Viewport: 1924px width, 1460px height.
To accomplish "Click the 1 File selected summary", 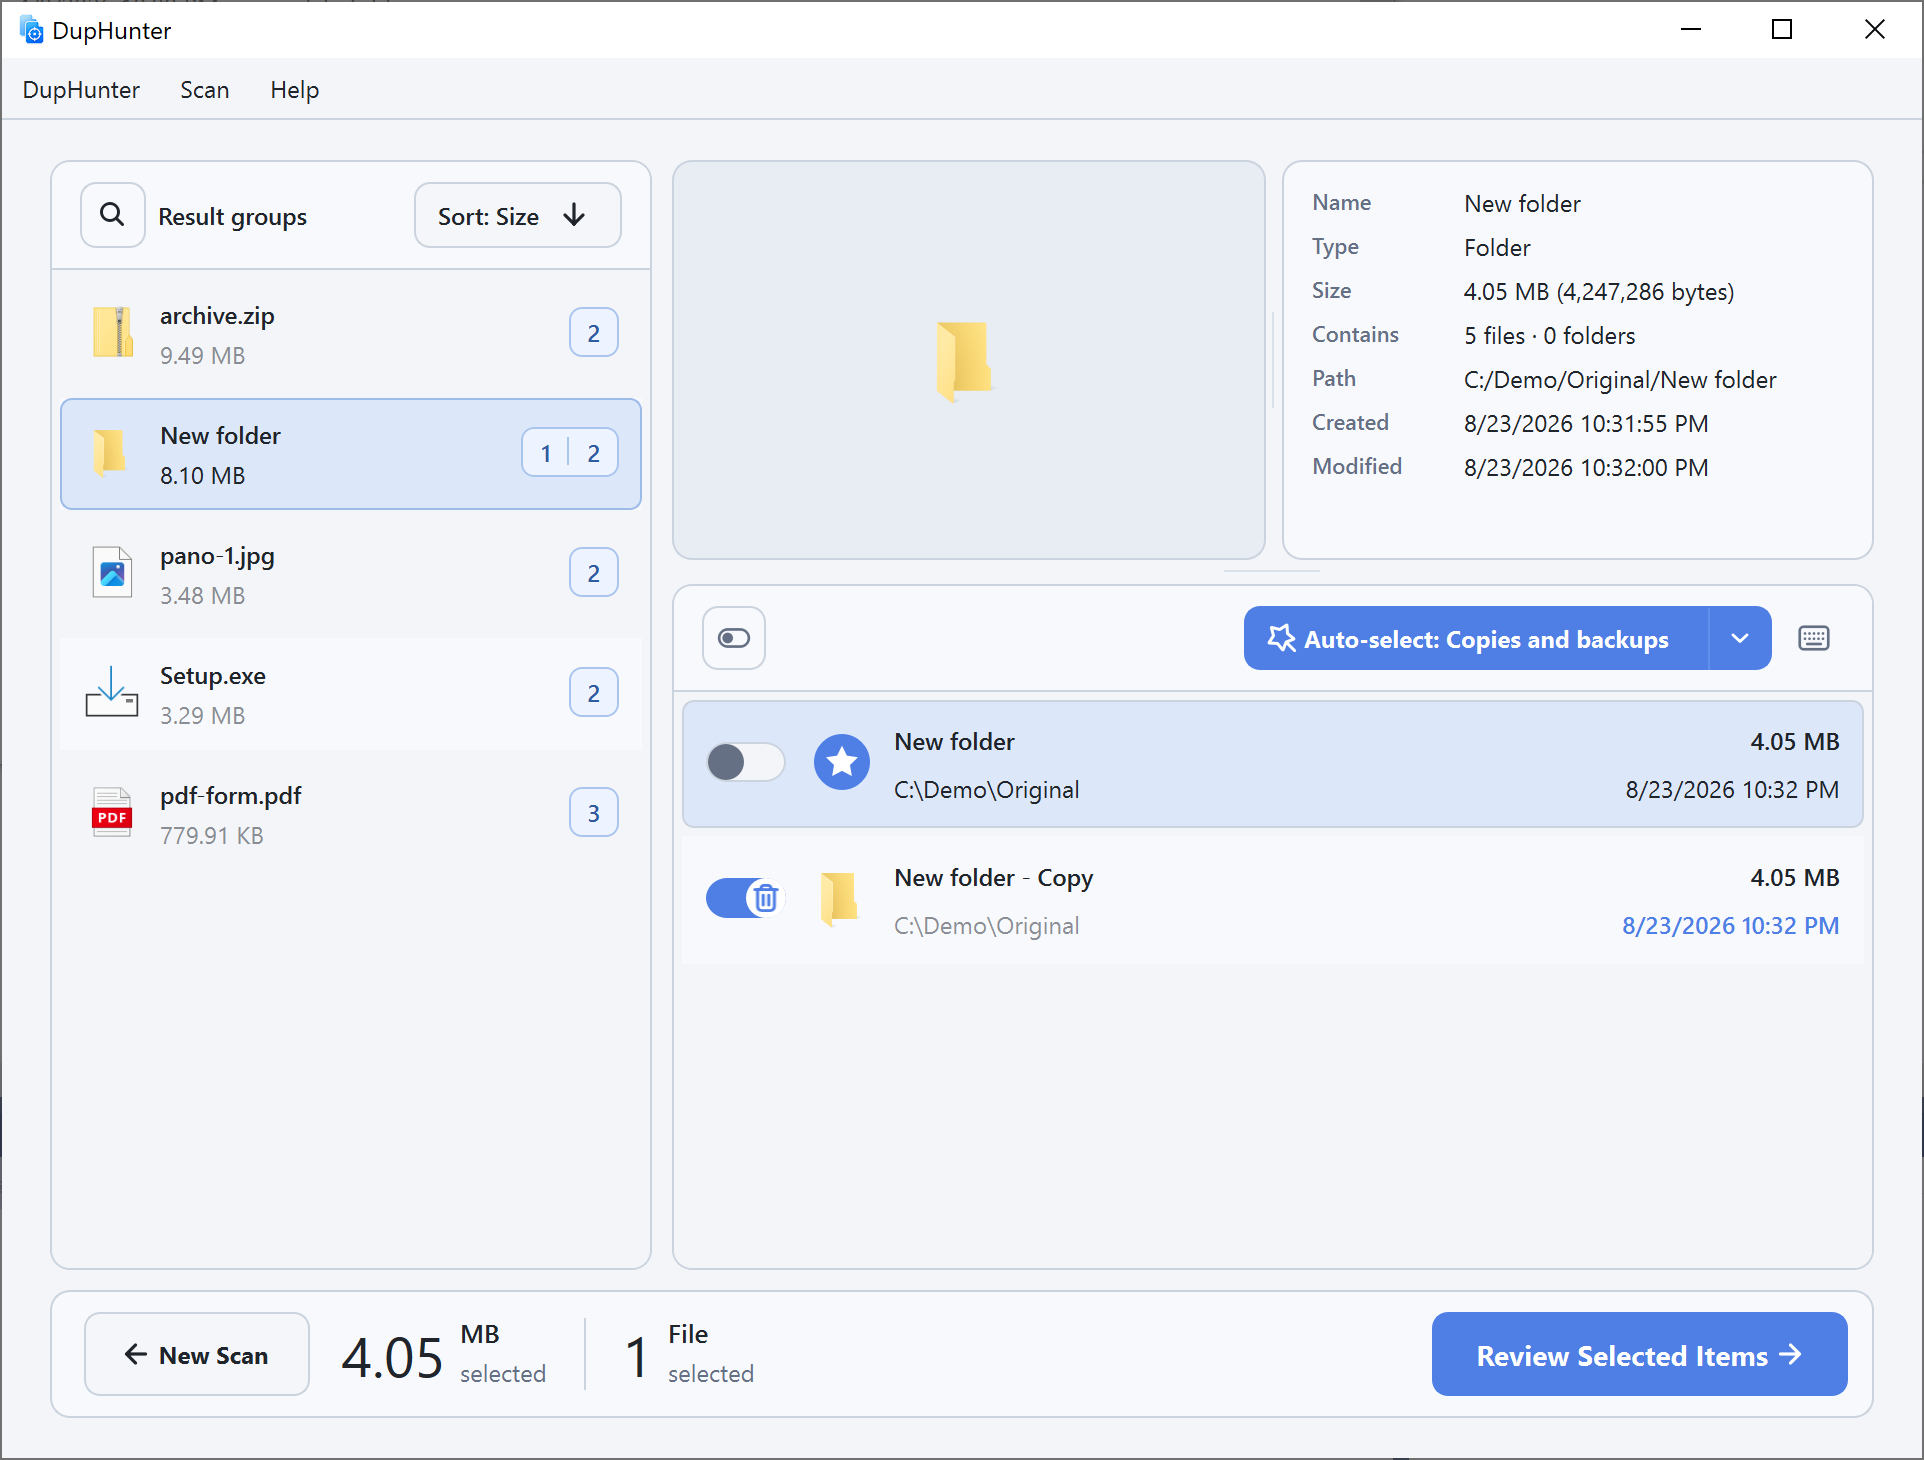I will point(690,1356).
